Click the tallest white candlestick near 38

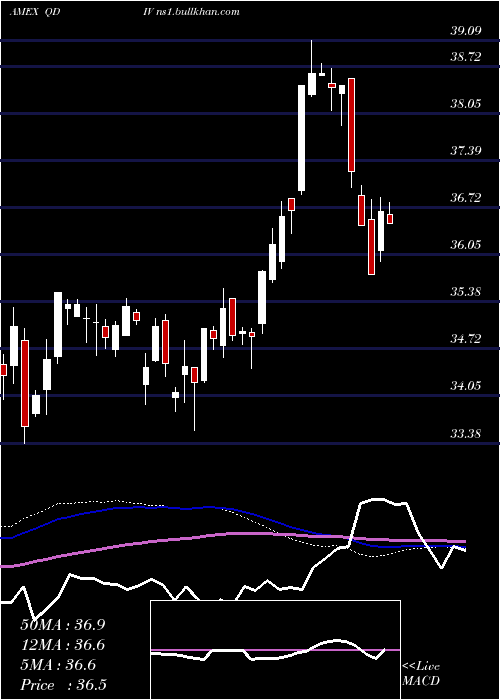point(302,138)
